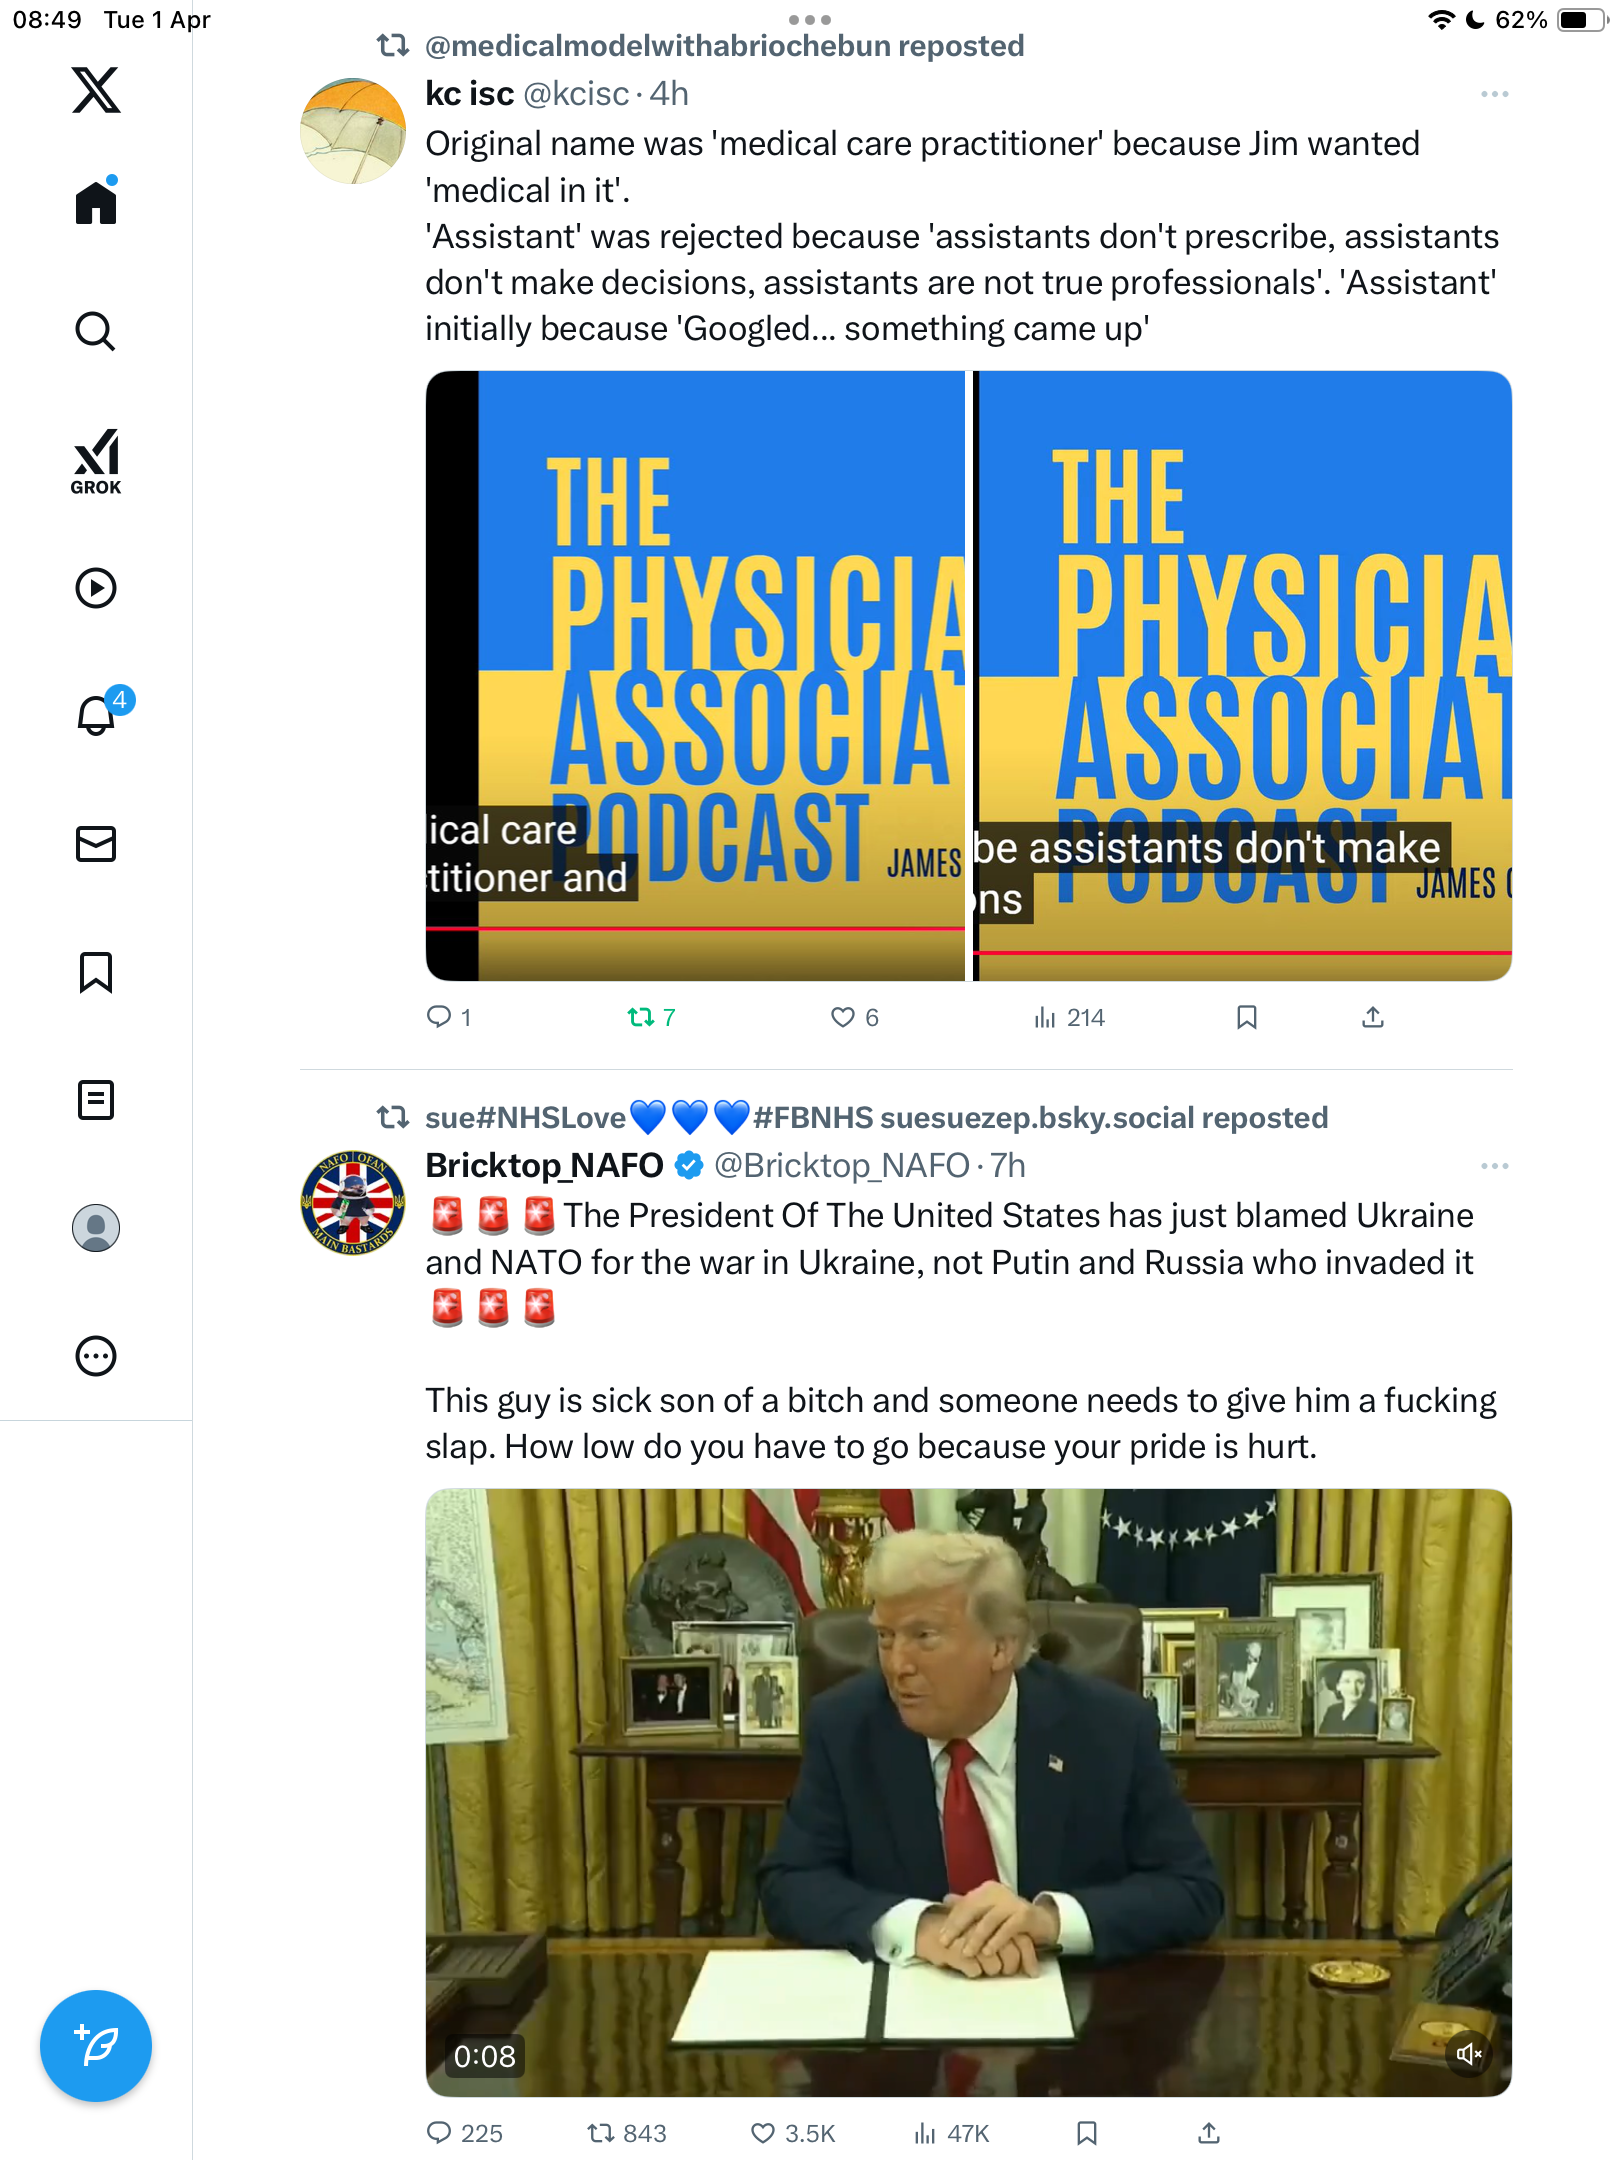The height and width of the screenshot is (2160, 1620).
Task: Click the @kcisc handle link
Action: click(577, 94)
